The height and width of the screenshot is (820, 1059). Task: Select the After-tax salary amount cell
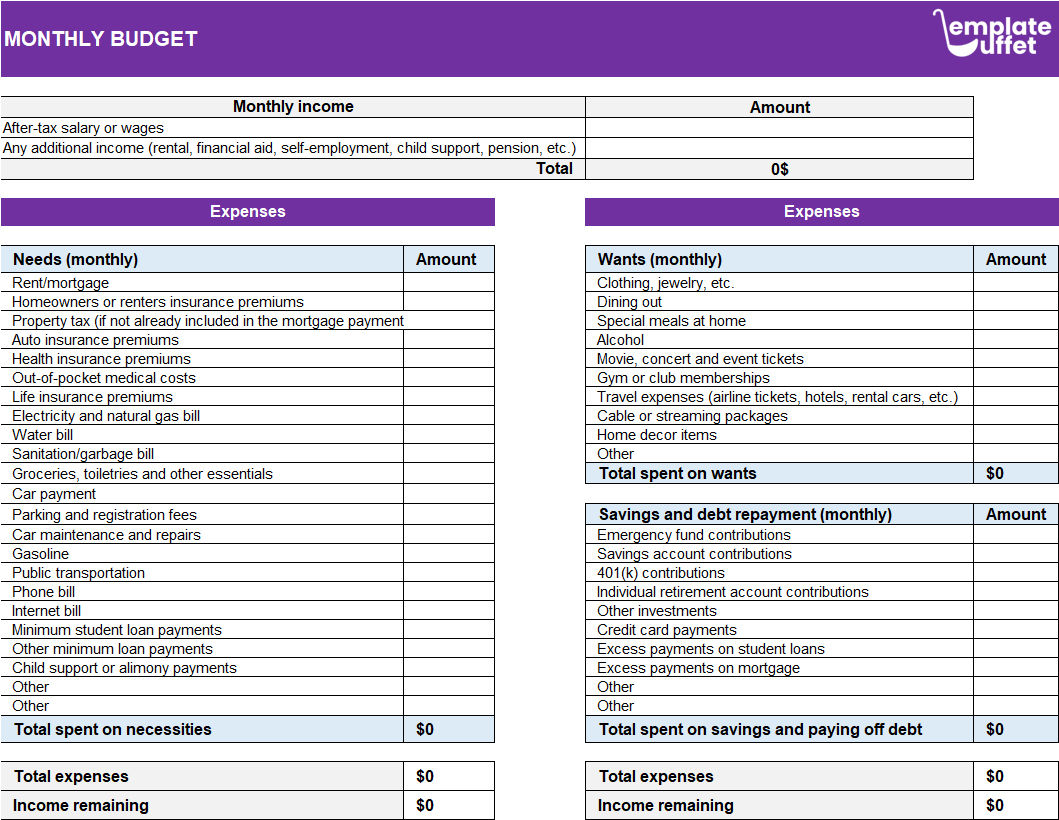tap(780, 127)
